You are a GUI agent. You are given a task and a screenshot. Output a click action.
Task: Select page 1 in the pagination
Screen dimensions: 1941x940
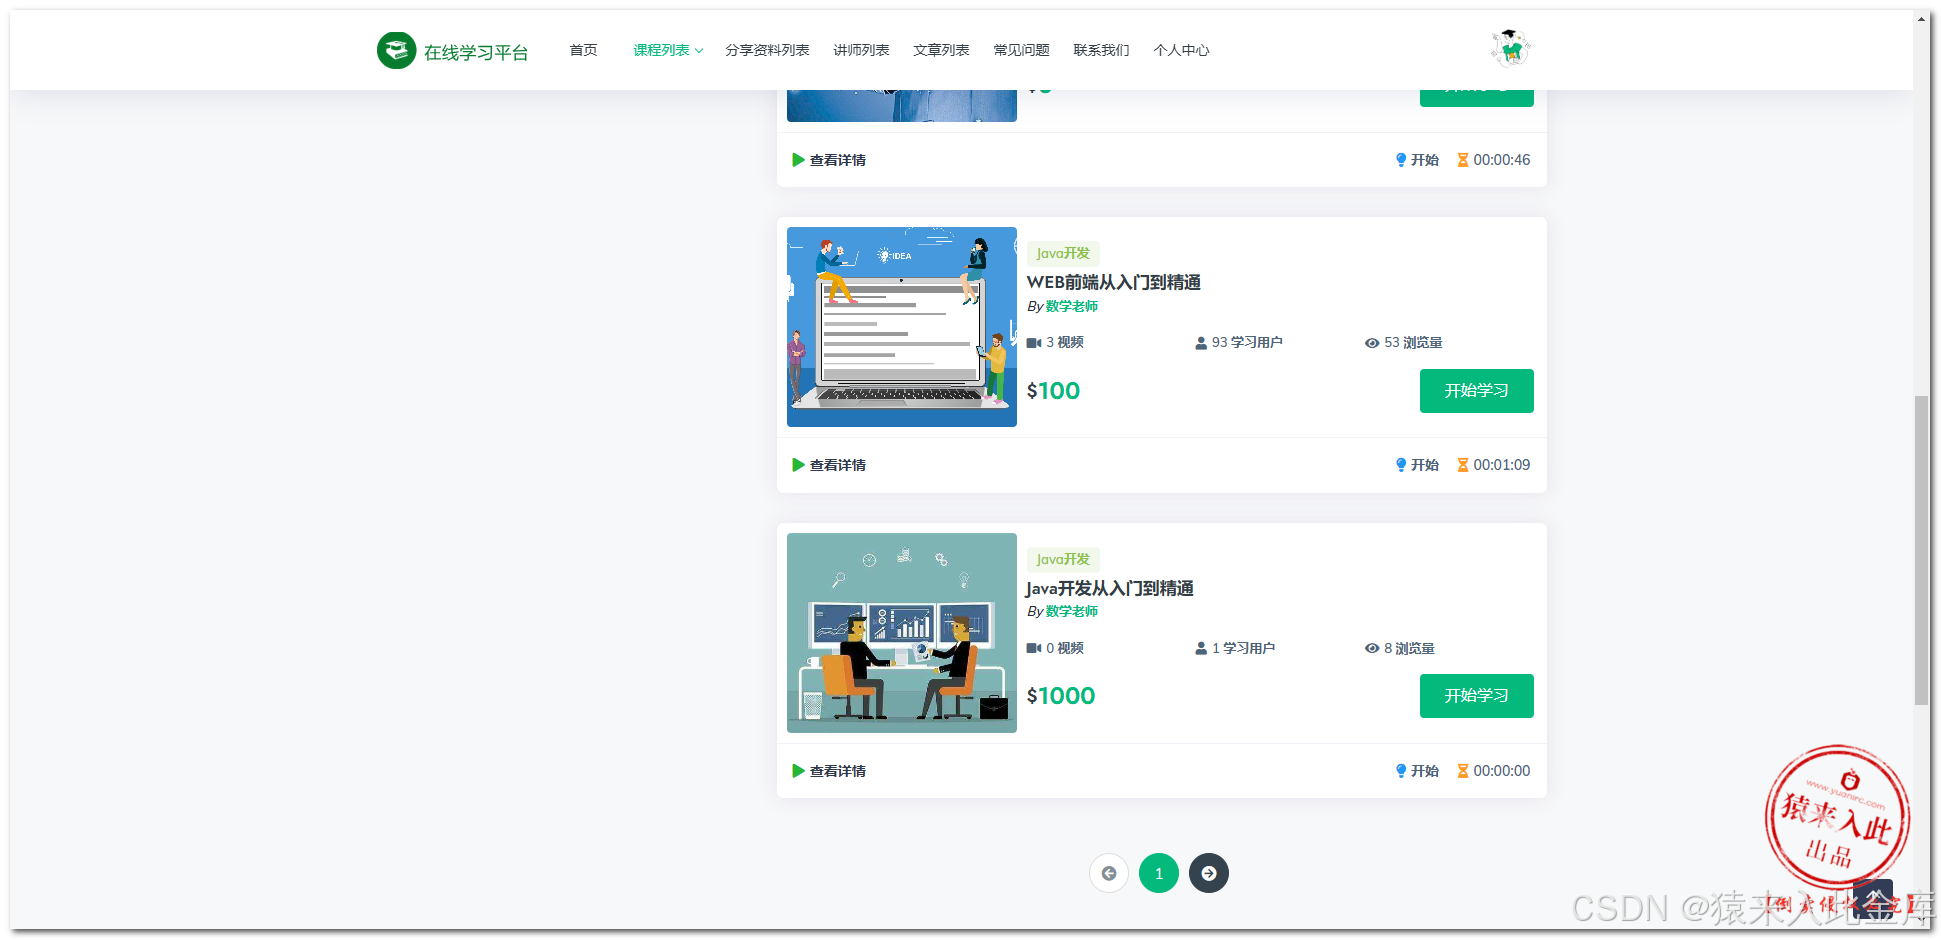click(x=1158, y=872)
